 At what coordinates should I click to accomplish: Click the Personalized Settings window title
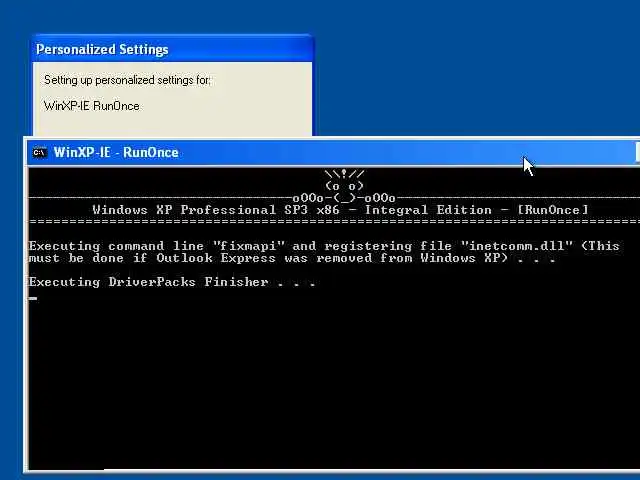point(102,49)
